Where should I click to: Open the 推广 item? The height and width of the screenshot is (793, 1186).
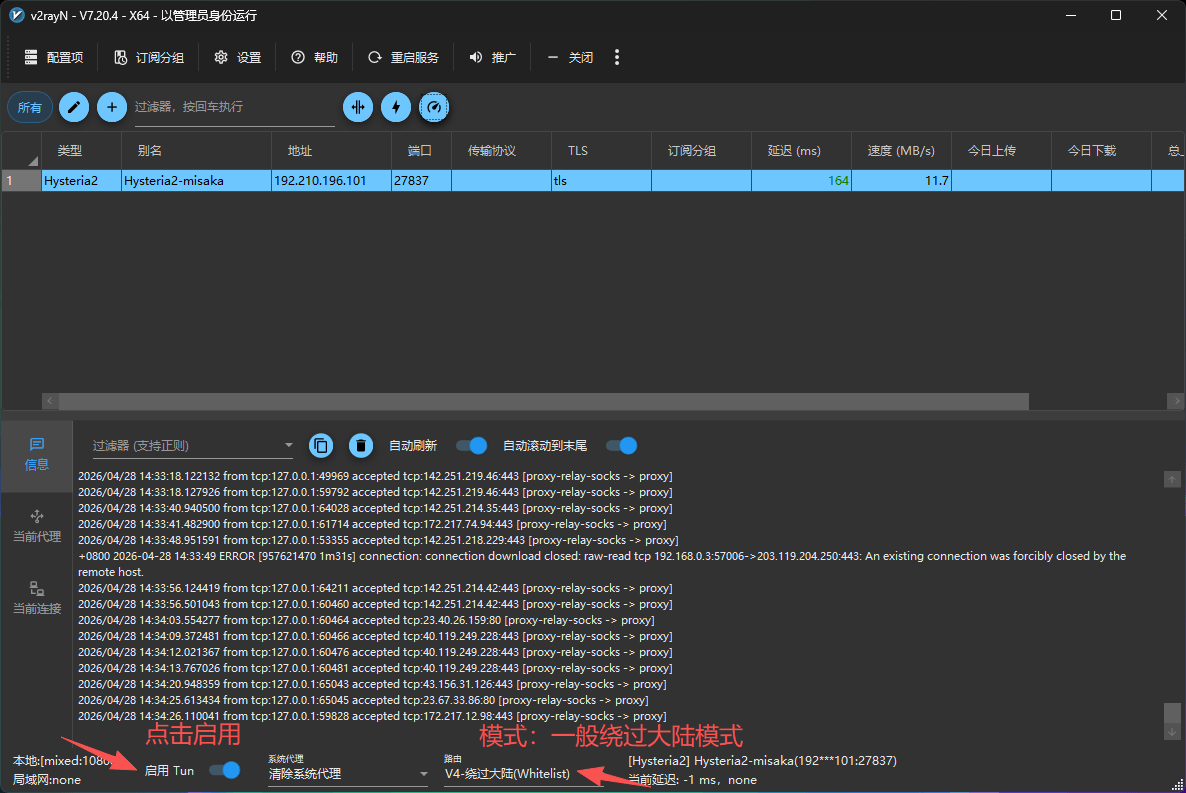pyautogui.click(x=492, y=58)
